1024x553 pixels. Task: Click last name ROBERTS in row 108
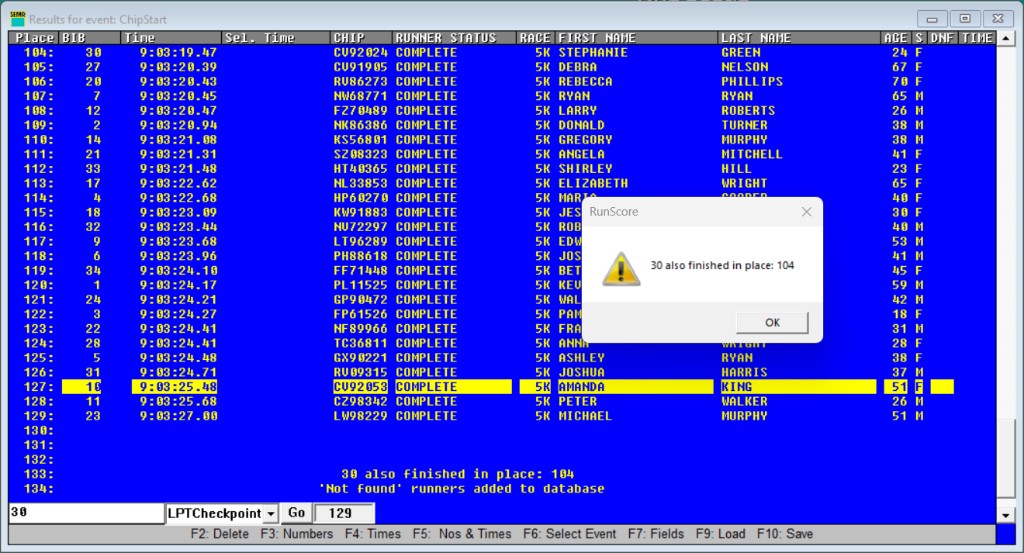click(x=748, y=110)
